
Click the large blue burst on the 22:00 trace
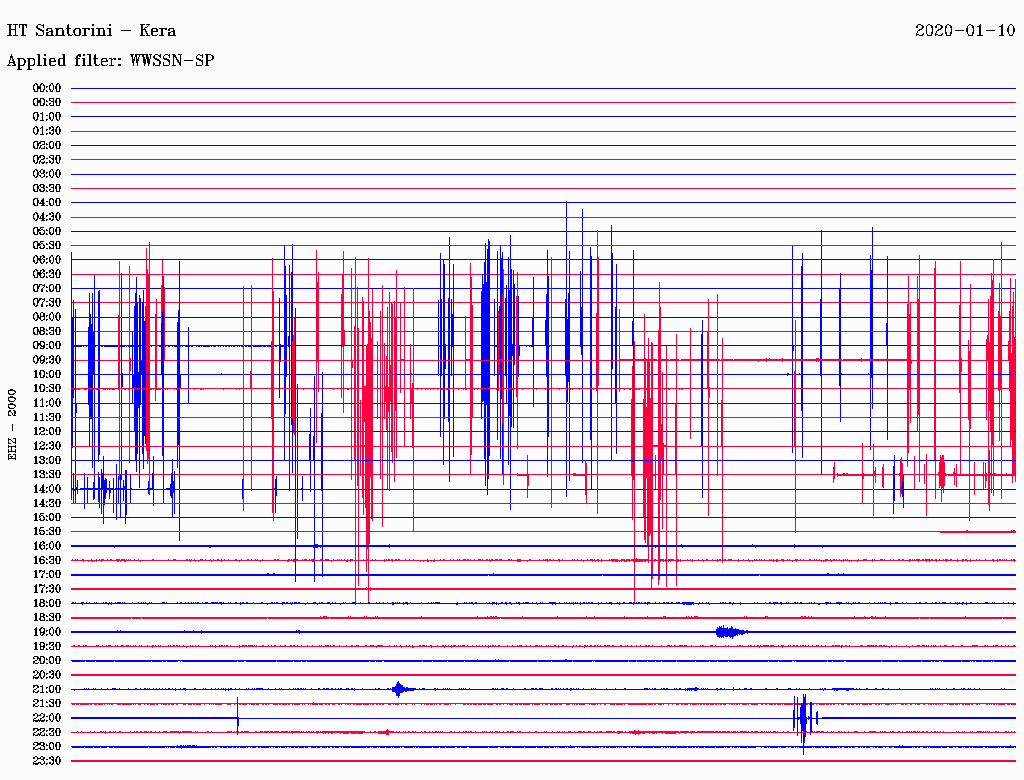[x=805, y=722]
